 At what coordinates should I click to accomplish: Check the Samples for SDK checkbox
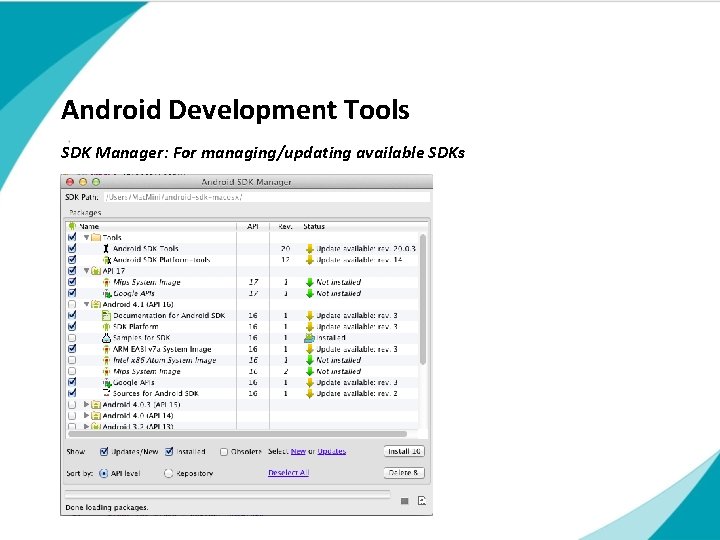[72, 338]
